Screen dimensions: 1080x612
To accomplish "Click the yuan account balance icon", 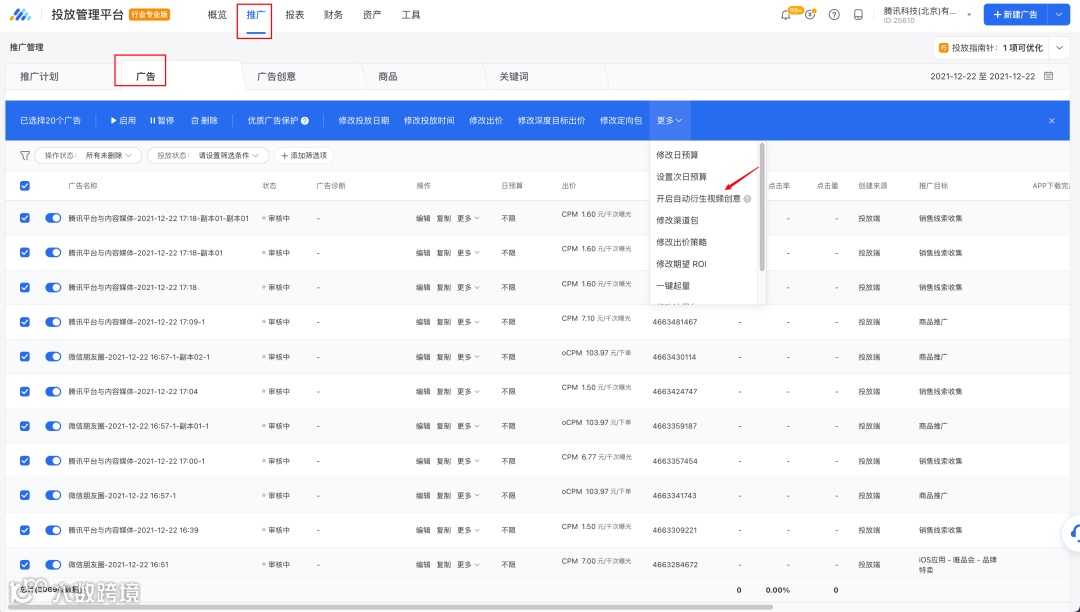I will point(810,14).
